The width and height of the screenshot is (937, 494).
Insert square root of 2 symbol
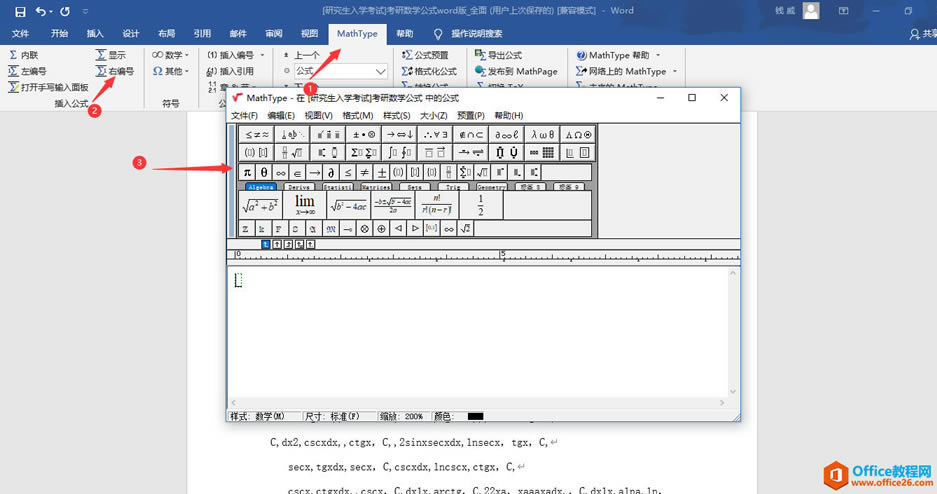tap(466, 229)
